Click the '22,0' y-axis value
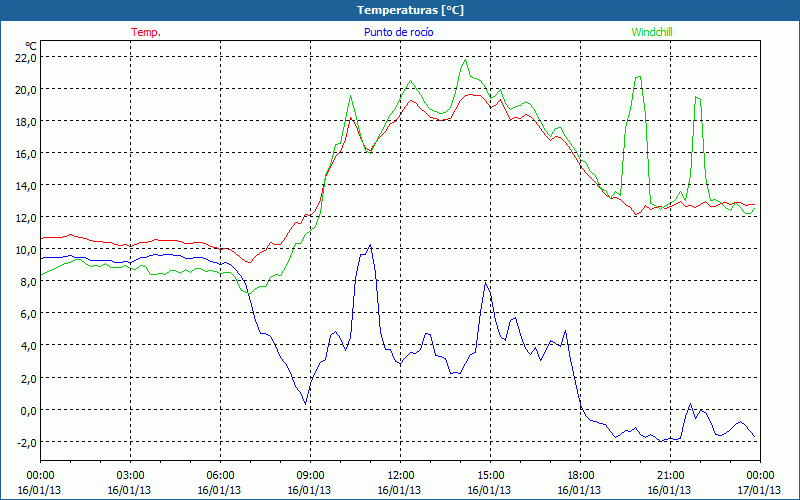The image size is (800, 500). click(27, 58)
